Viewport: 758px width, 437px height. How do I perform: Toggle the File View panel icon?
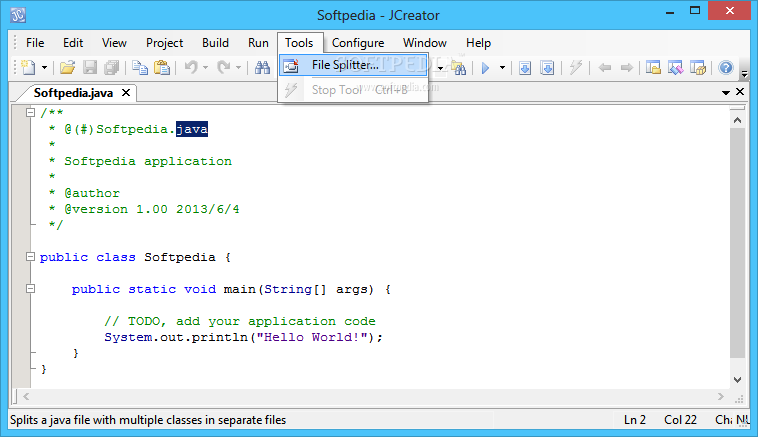point(654,68)
